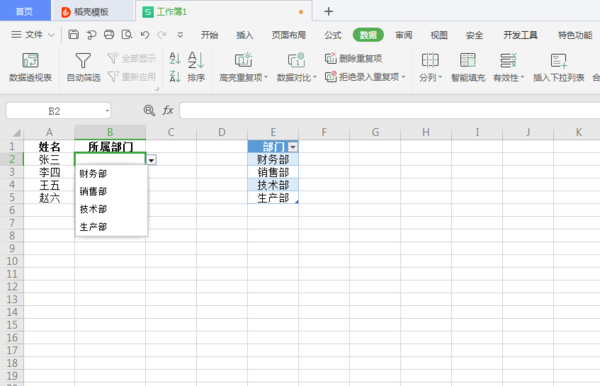Image resolution: width=600 pixels, height=386 pixels.
Task: Select column B header
Action: coord(110,132)
